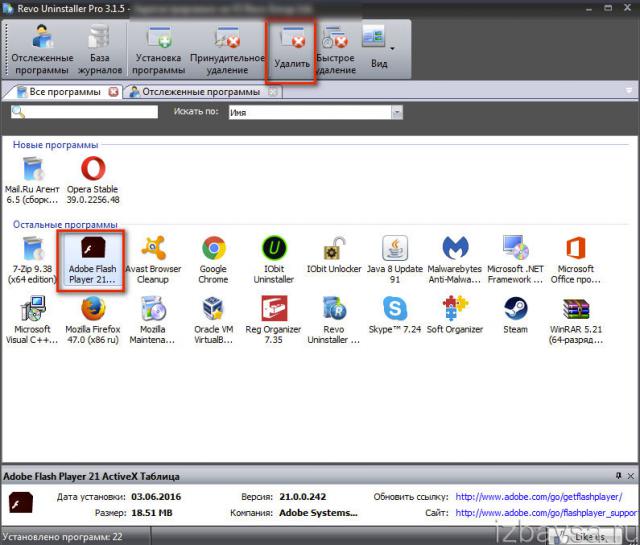
Task: Click Быстрое удаление (Quick Uninstall) icon
Action: click(x=335, y=49)
